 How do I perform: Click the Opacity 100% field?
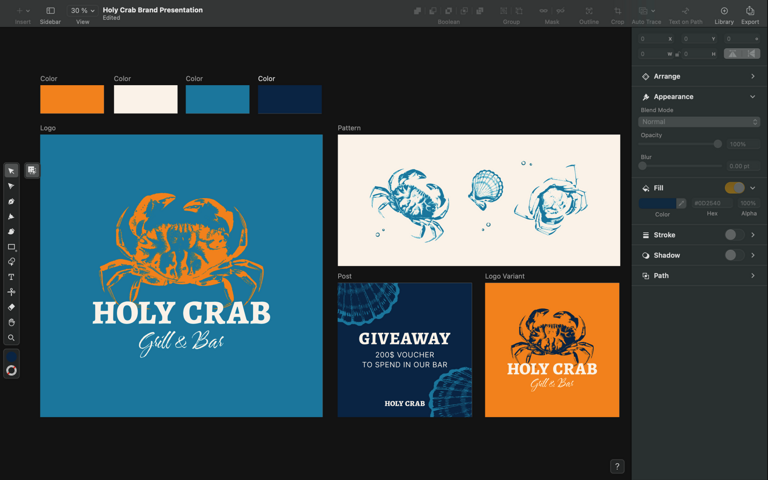(x=743, y=144)
